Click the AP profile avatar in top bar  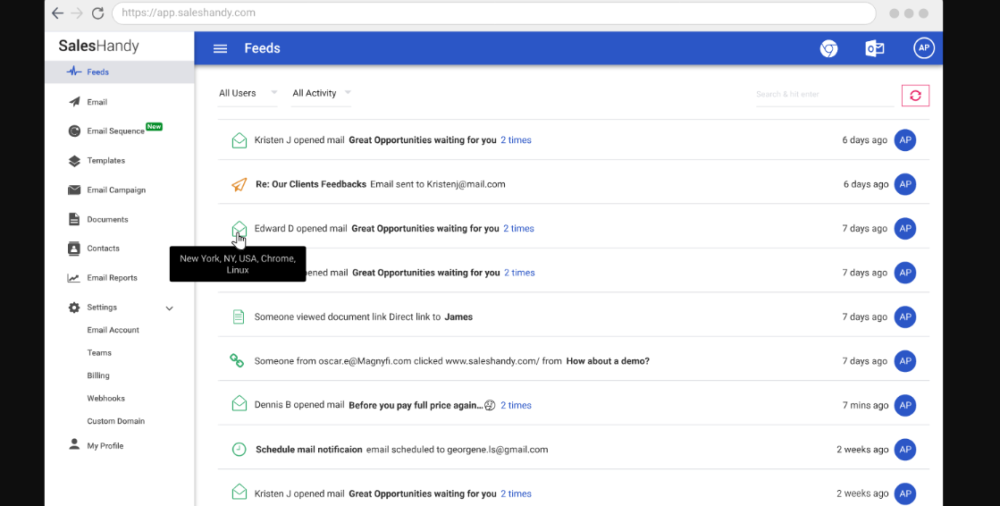[923, 48]
